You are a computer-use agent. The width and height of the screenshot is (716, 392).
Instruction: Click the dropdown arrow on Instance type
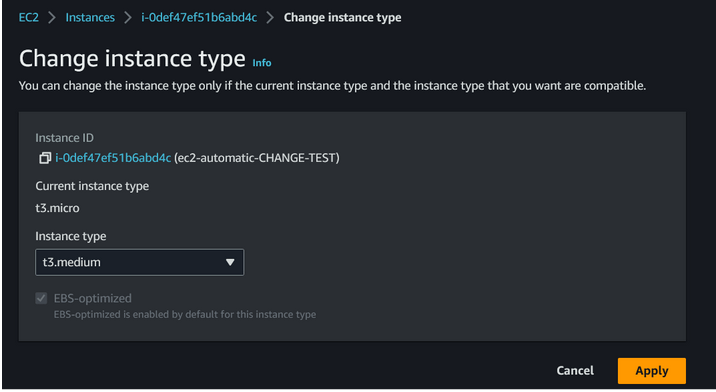pos(230,262)
